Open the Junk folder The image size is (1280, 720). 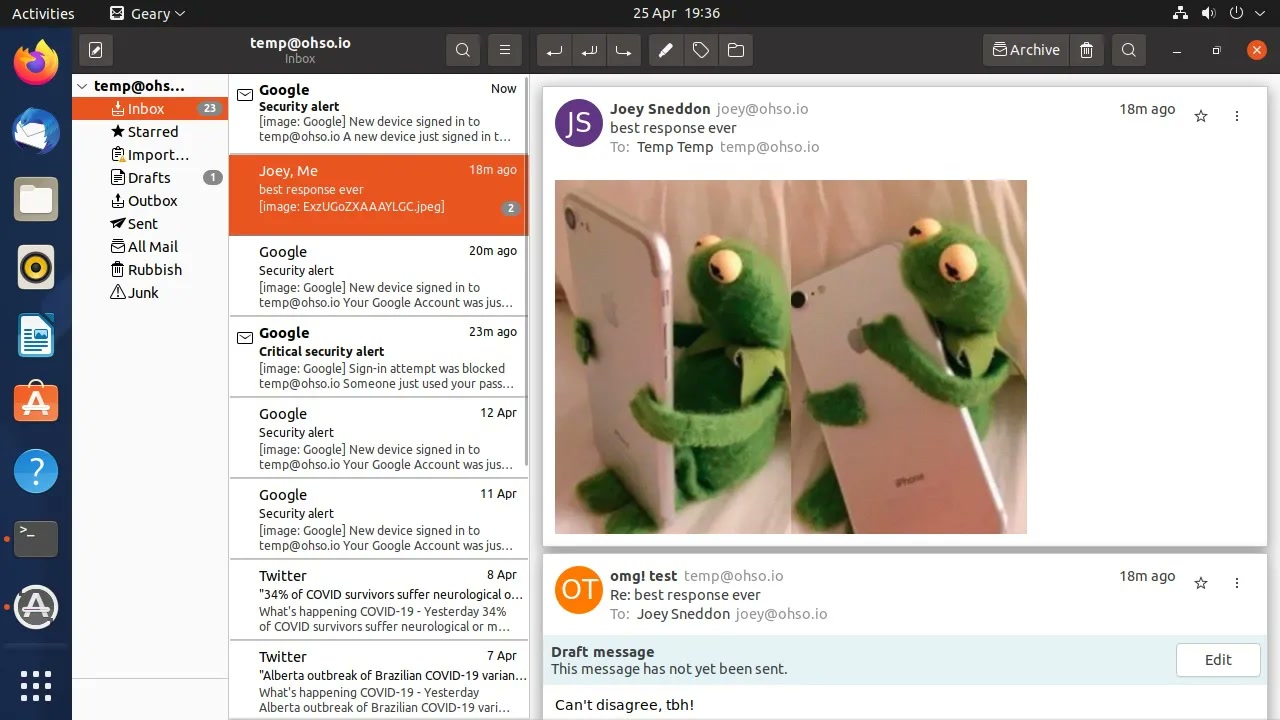click(x=150, y=292)
